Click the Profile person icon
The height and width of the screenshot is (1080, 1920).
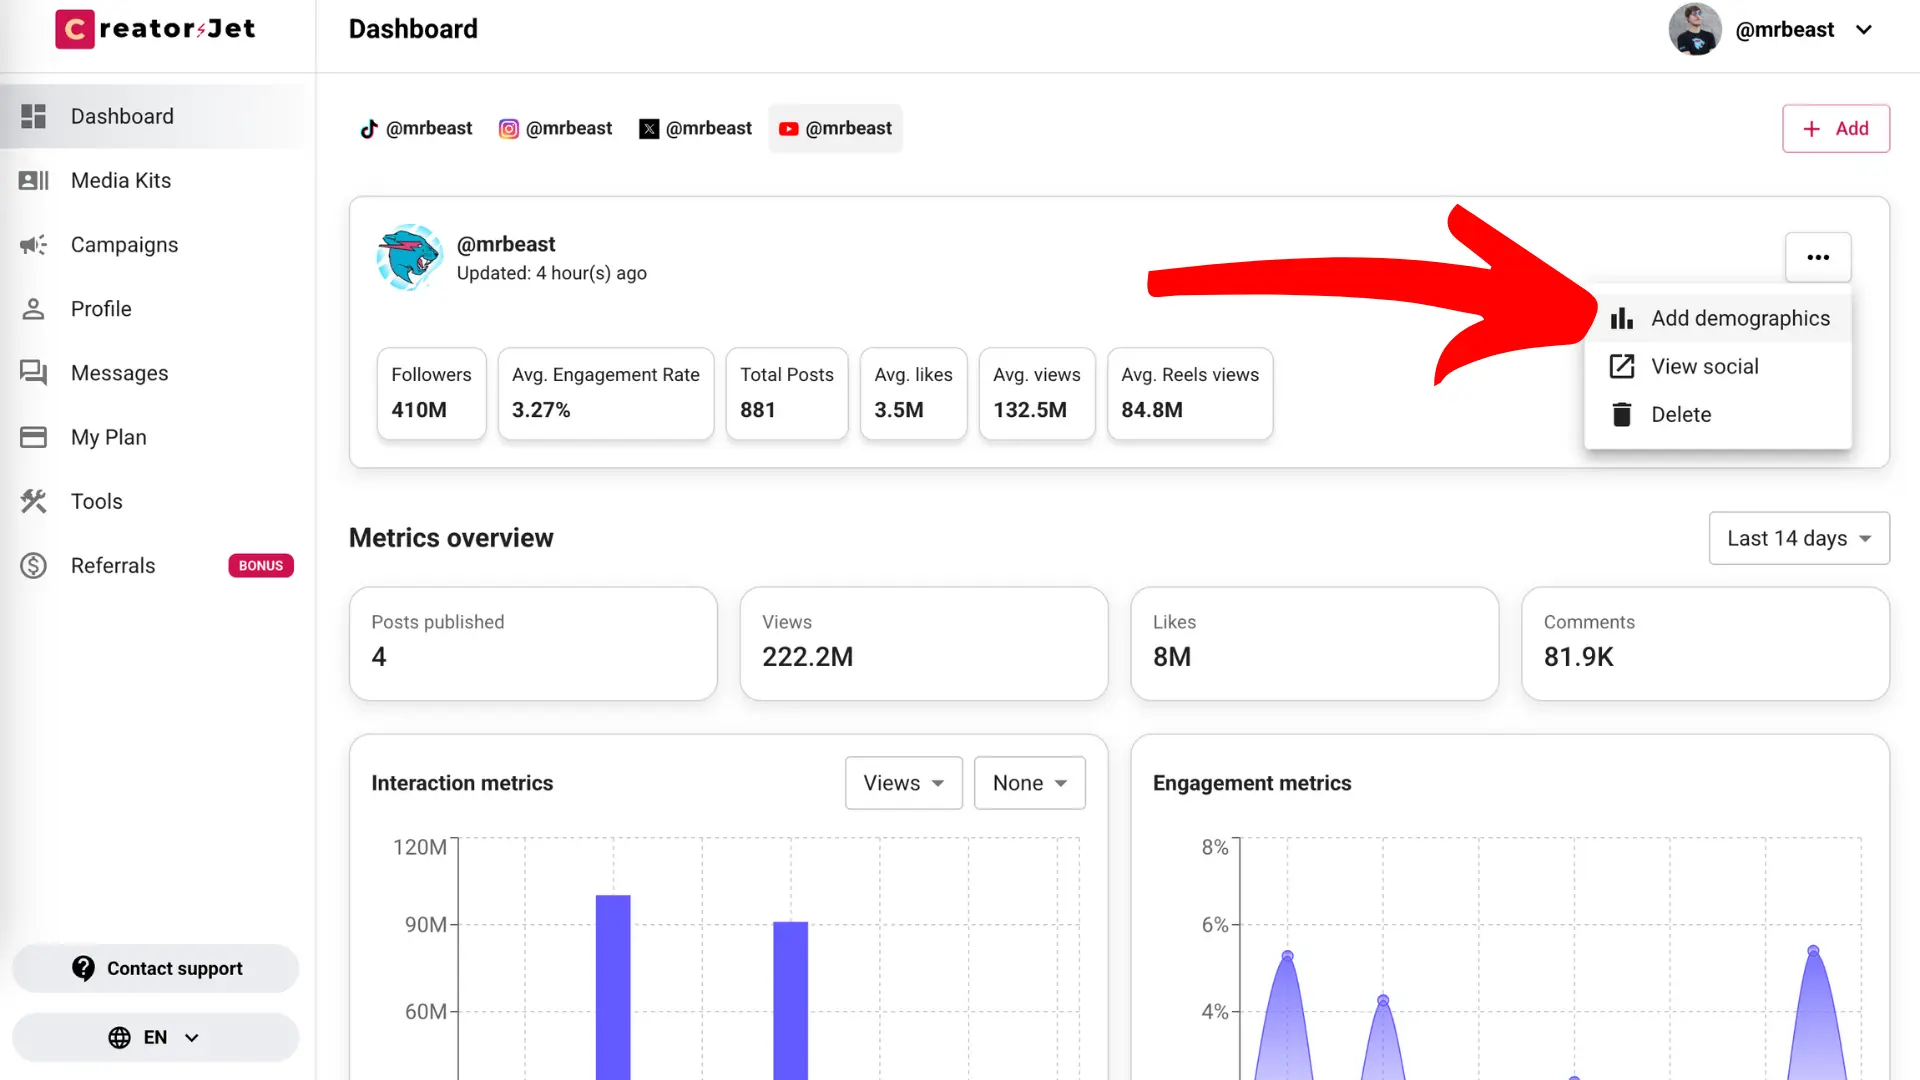pyautogui.click(x=33, y=309)
